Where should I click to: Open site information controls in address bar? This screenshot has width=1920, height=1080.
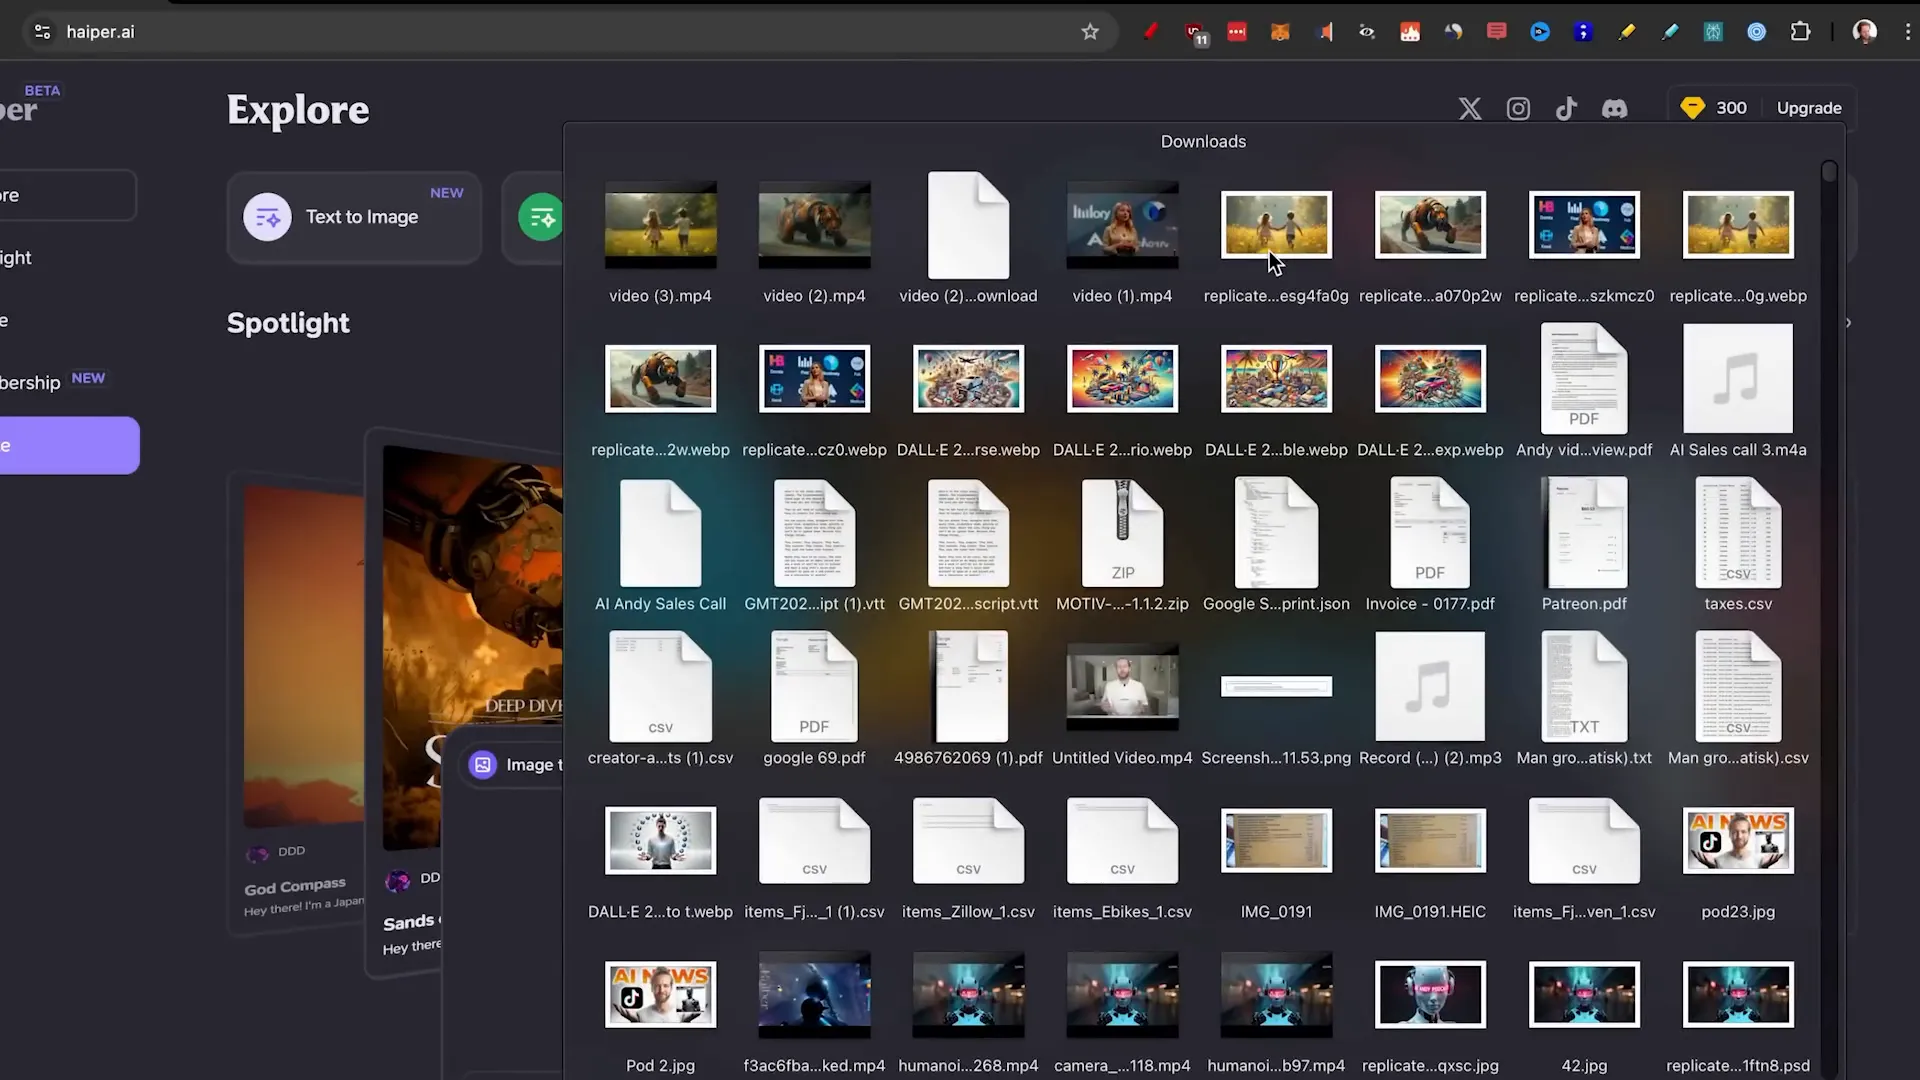coord(42,31)
